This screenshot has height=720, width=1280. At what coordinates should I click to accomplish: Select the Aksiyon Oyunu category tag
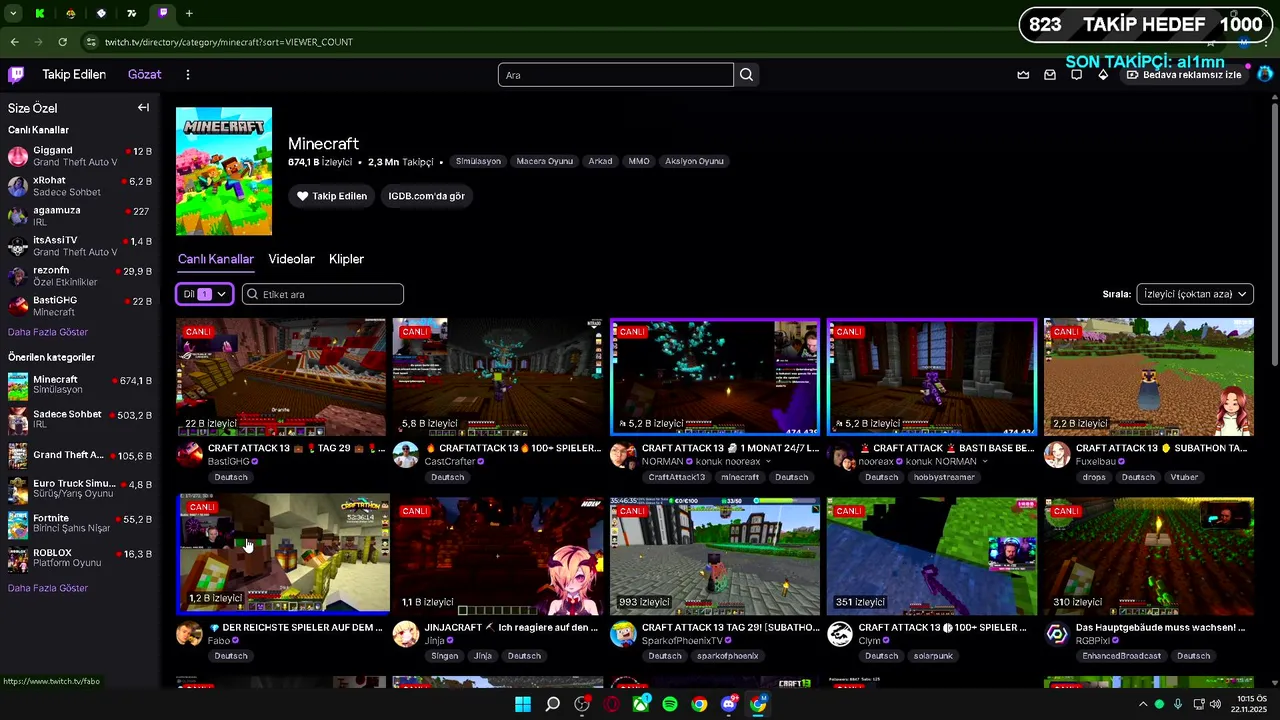[x=694, y=161]
